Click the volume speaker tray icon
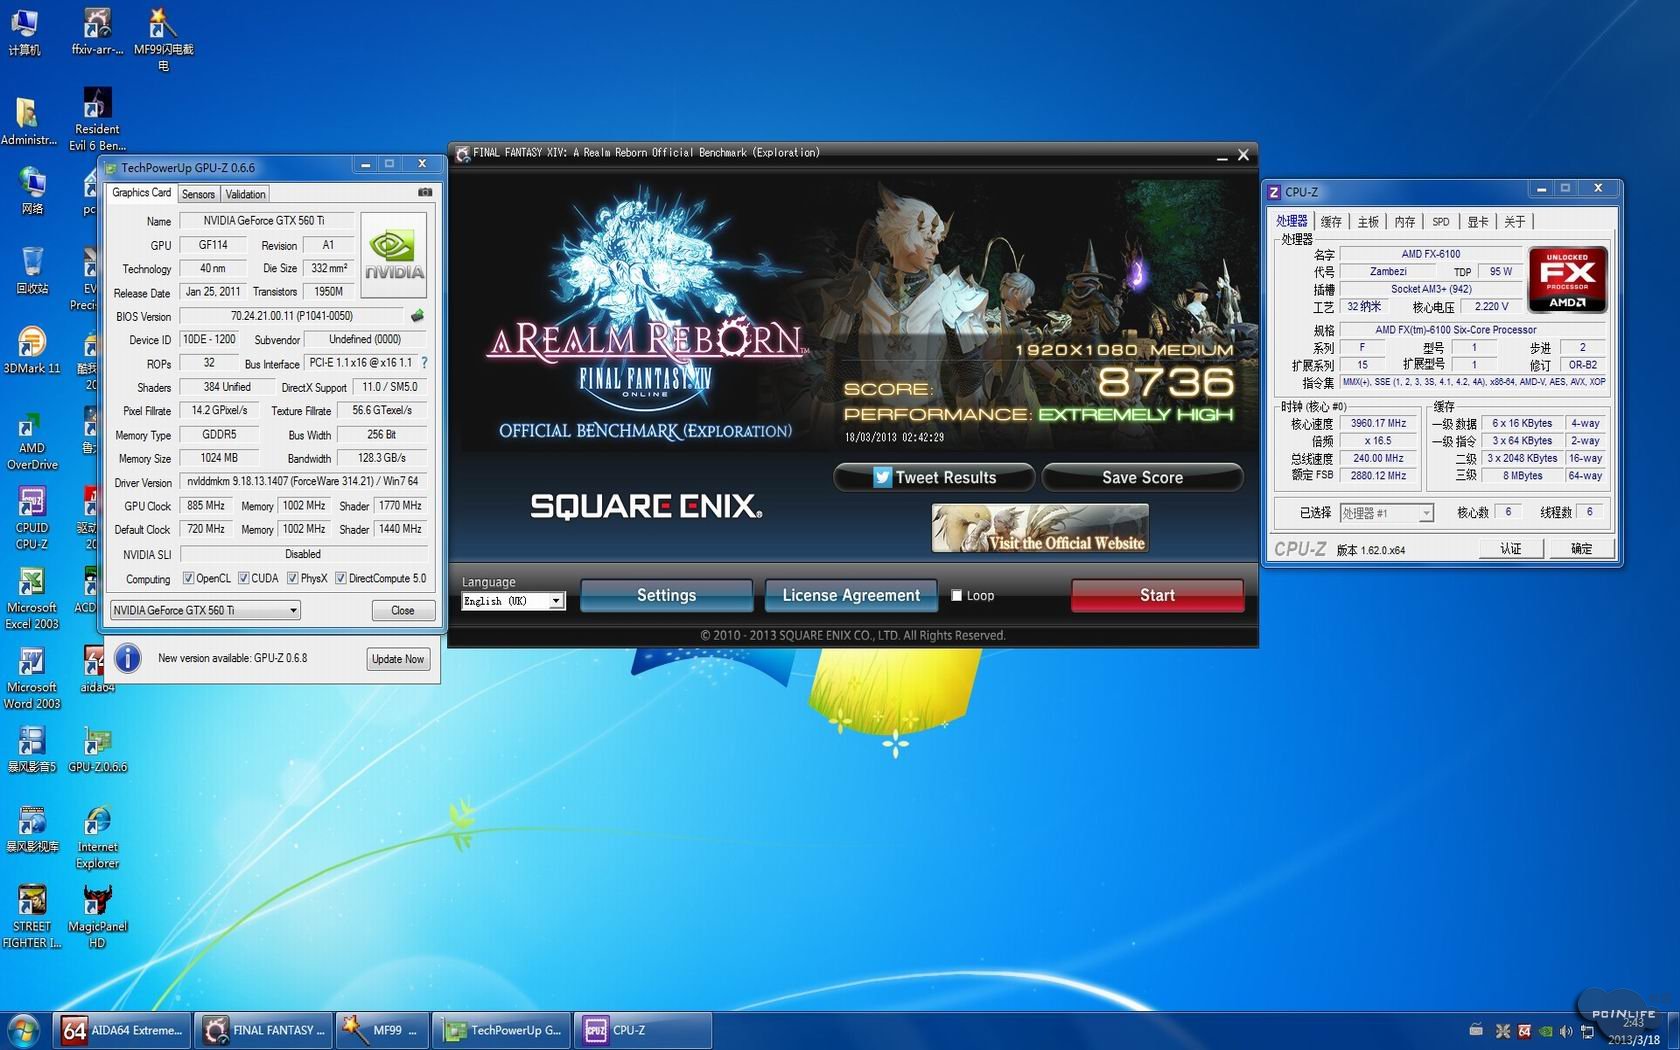Image resolution: width=1680 pixels, height=1050 pixels. pyautogui.click(x=1566, y=1031)
